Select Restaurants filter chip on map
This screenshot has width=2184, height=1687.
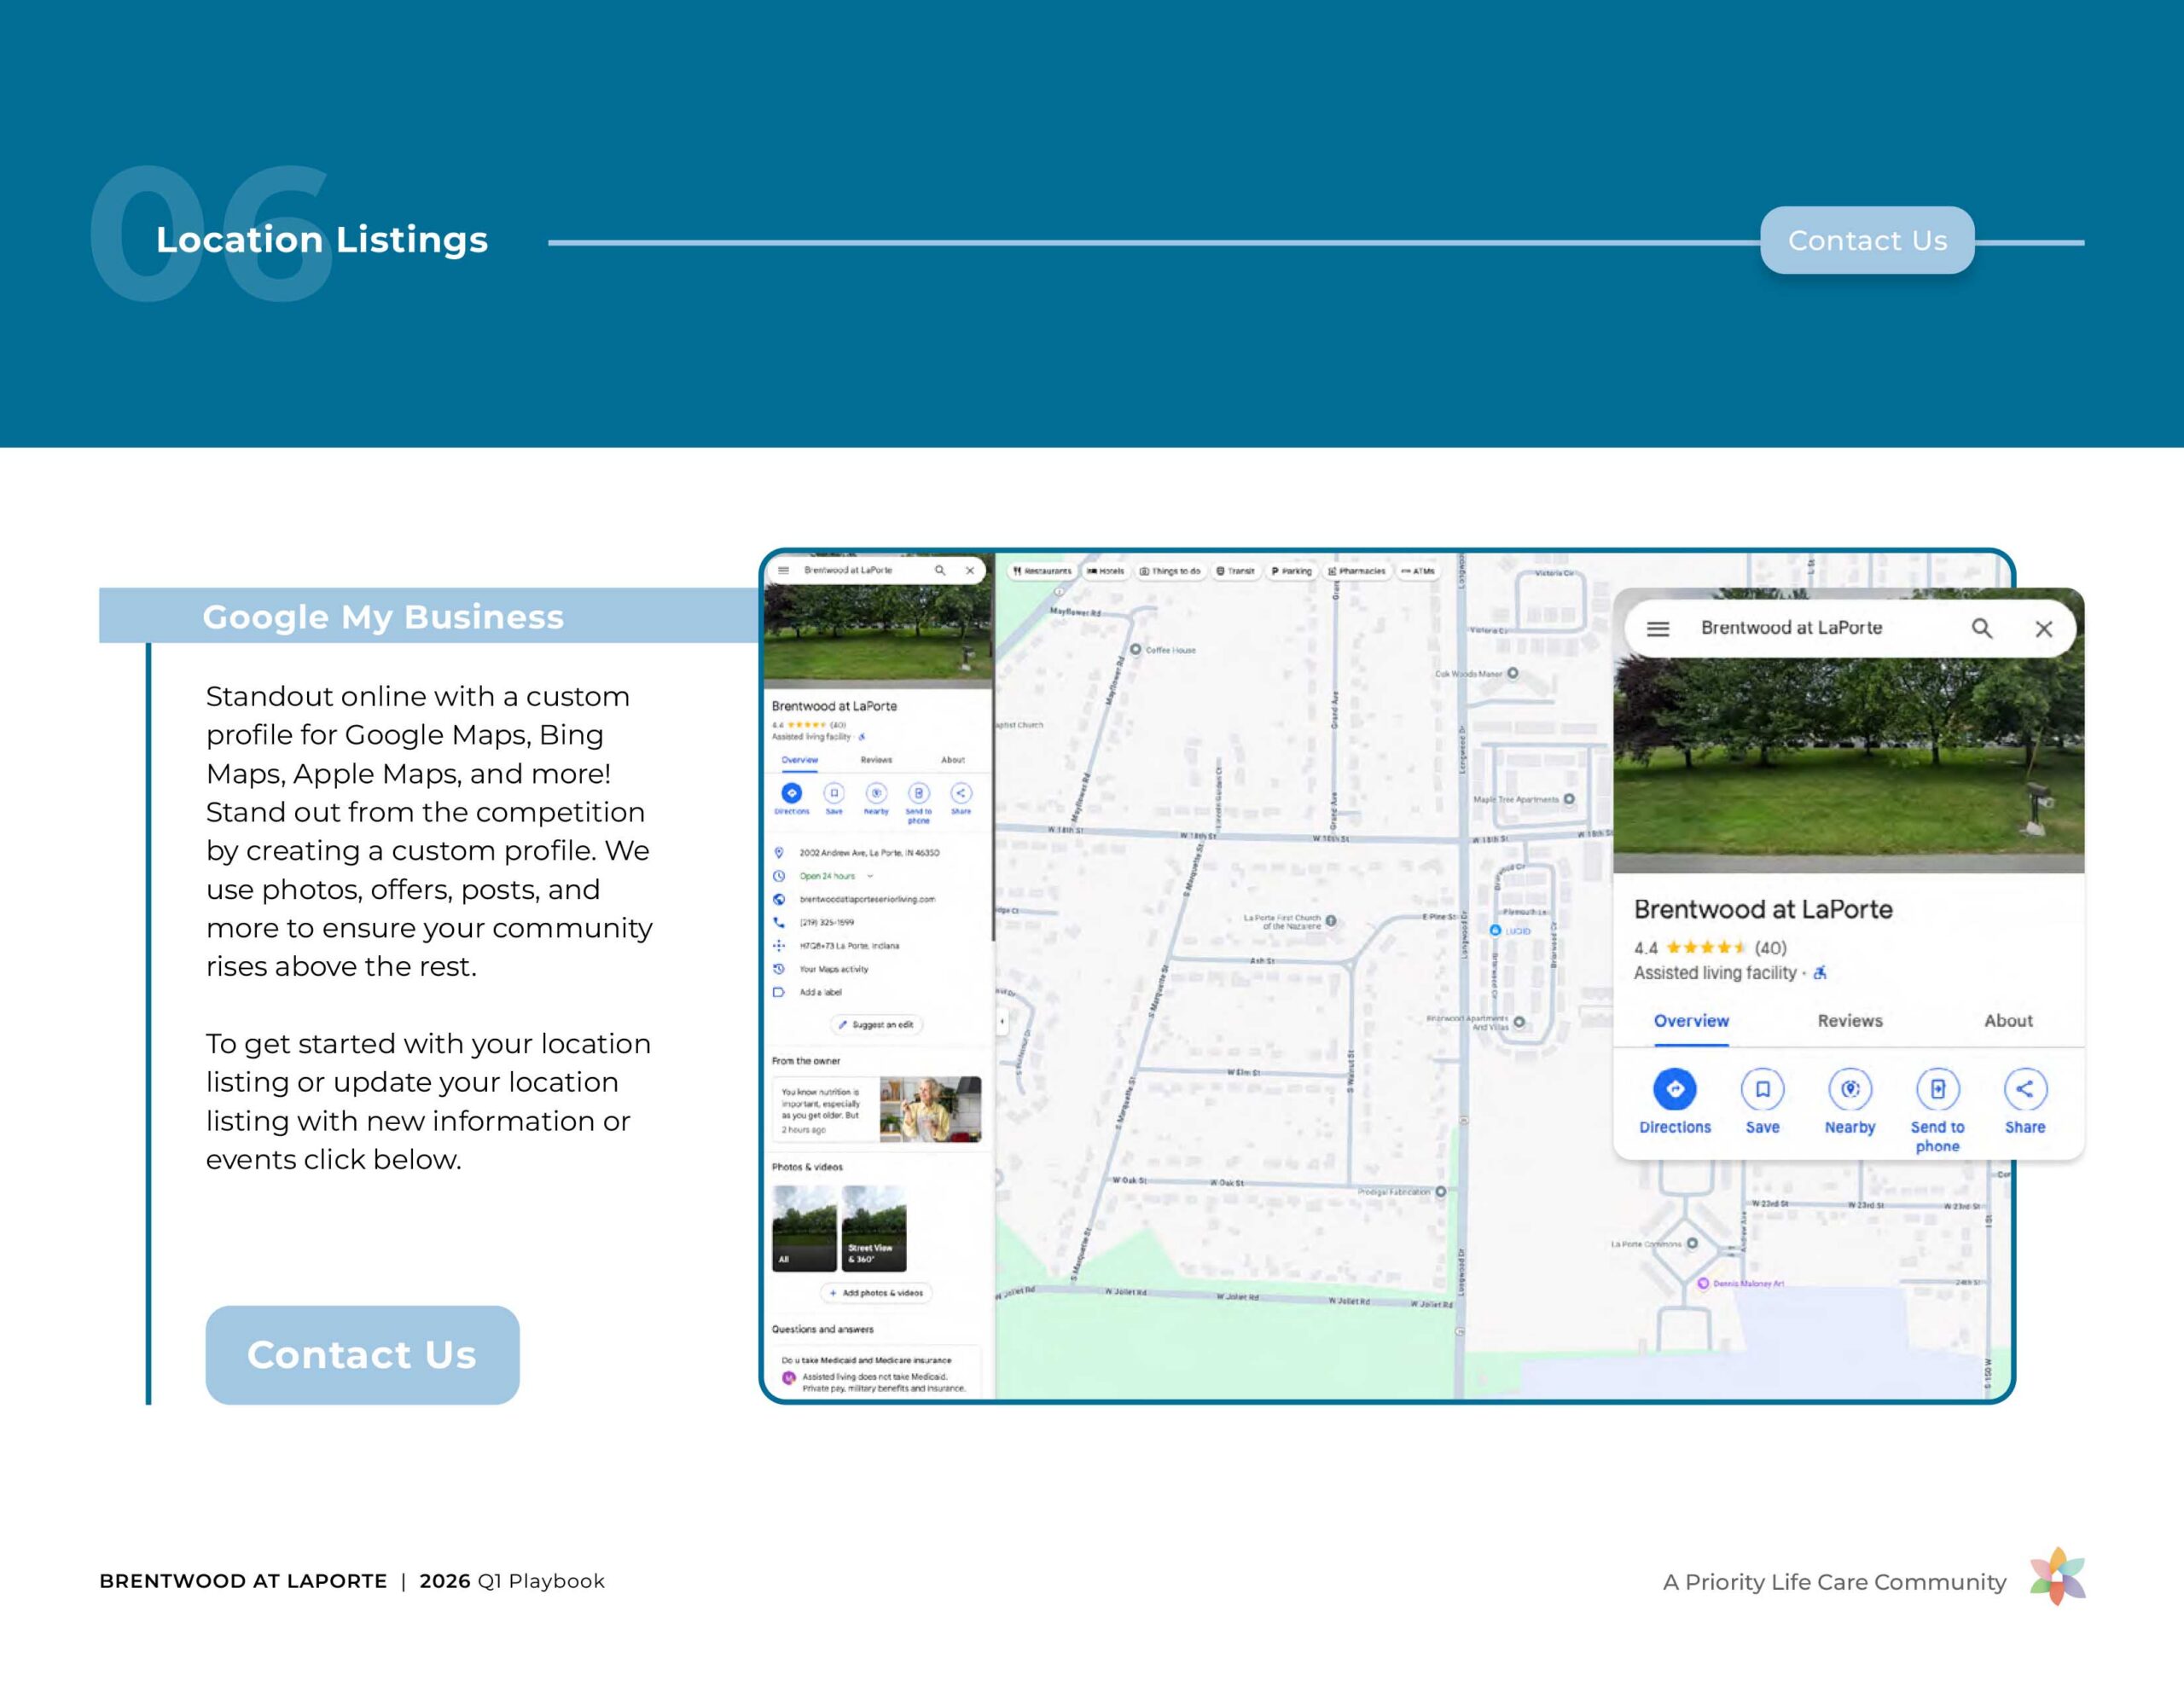(x=1042, y=571)
